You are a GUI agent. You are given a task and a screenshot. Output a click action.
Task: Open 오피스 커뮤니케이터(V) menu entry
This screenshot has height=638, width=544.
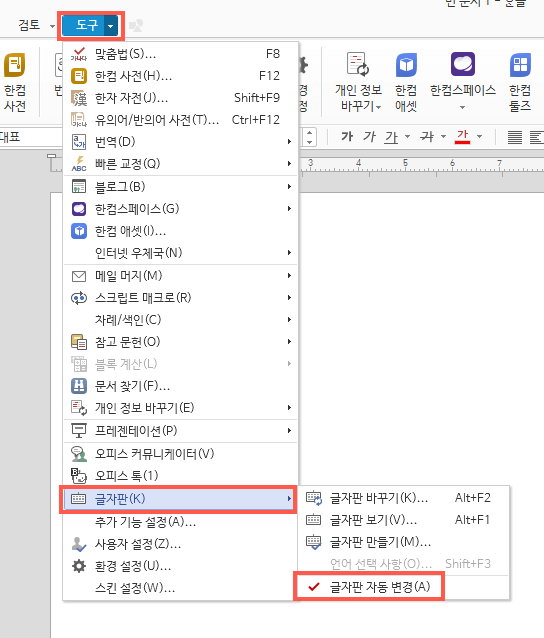pyautogui.click(x=180, y=454)
